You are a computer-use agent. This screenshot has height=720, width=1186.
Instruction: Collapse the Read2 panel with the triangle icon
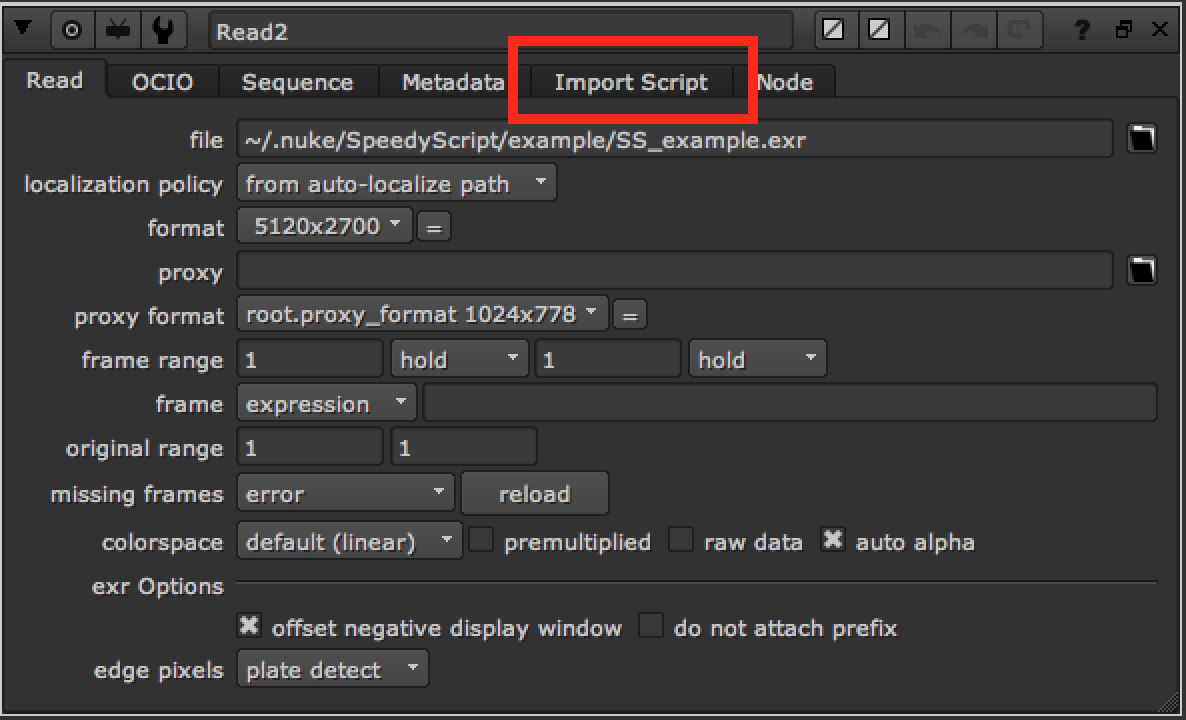click(23, 29)
